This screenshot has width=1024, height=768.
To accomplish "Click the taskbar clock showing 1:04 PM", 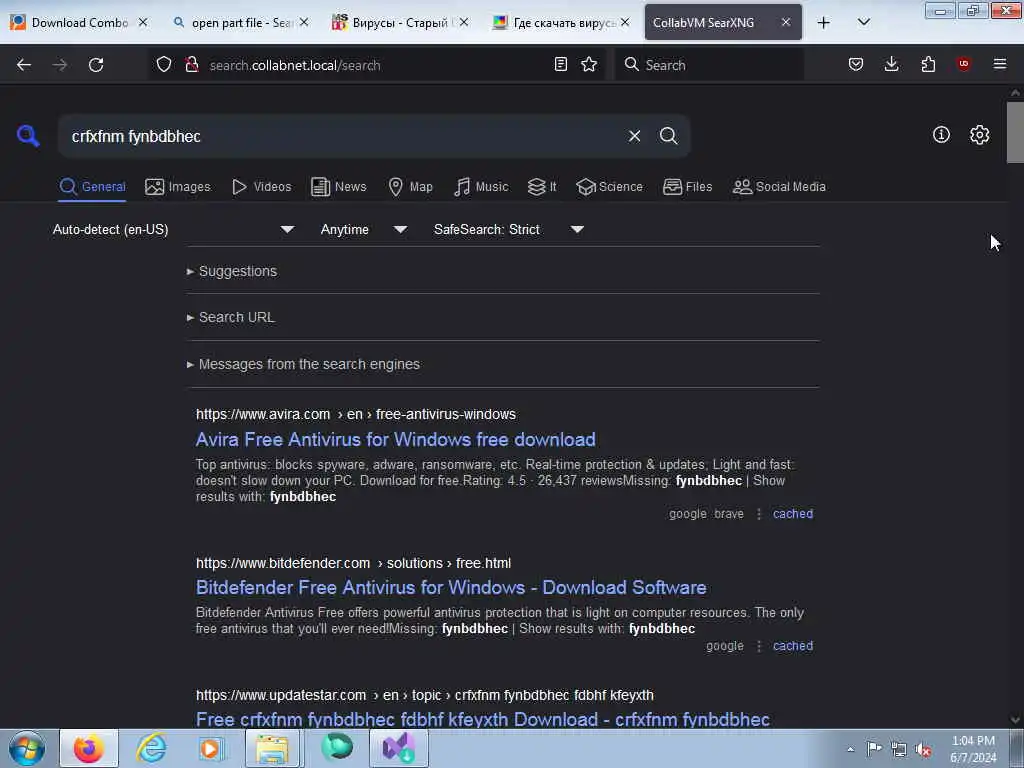I will 973,749.
